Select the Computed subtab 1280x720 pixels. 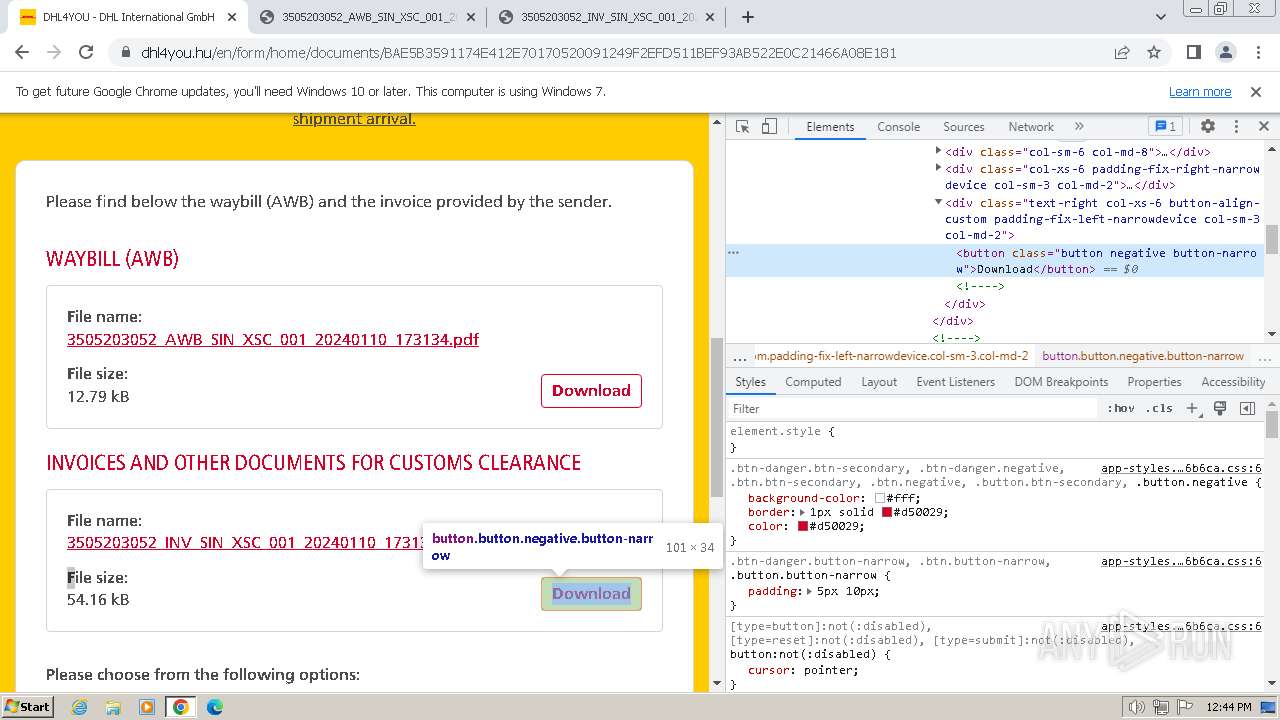pyautogui.click(x=813, y=382)
